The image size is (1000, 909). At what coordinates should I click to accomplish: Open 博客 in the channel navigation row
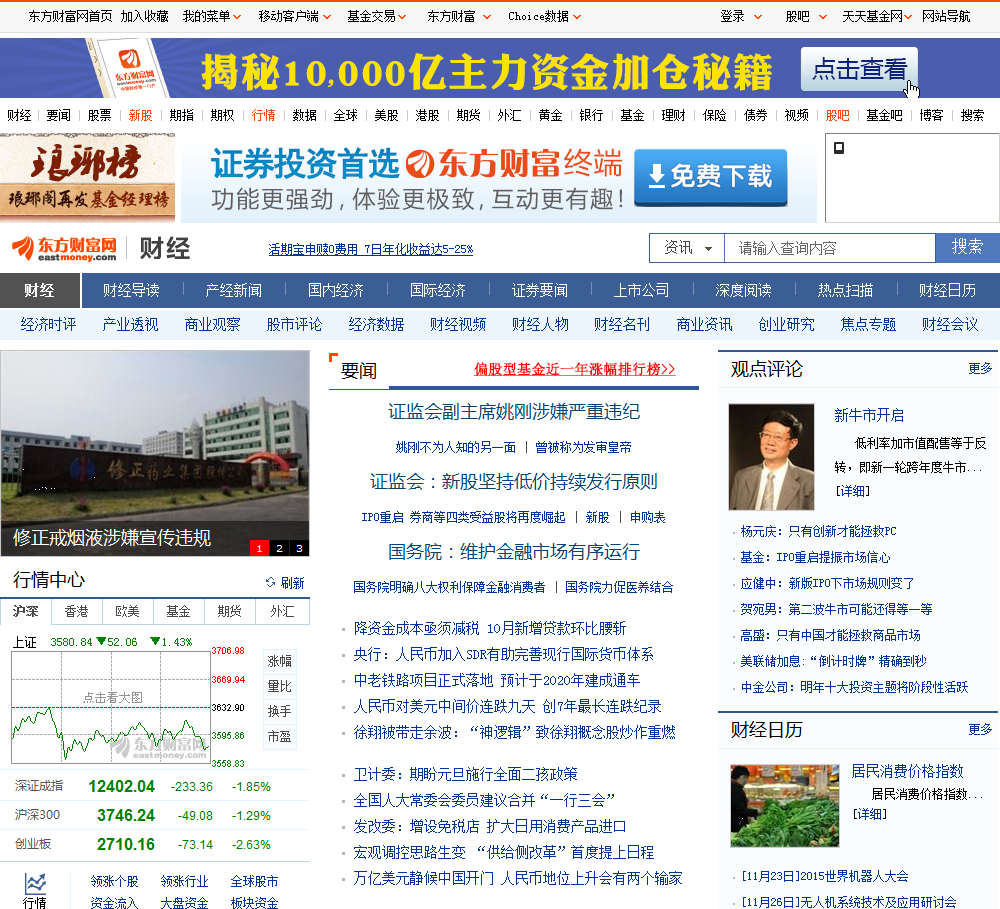[x=931, y=115]
